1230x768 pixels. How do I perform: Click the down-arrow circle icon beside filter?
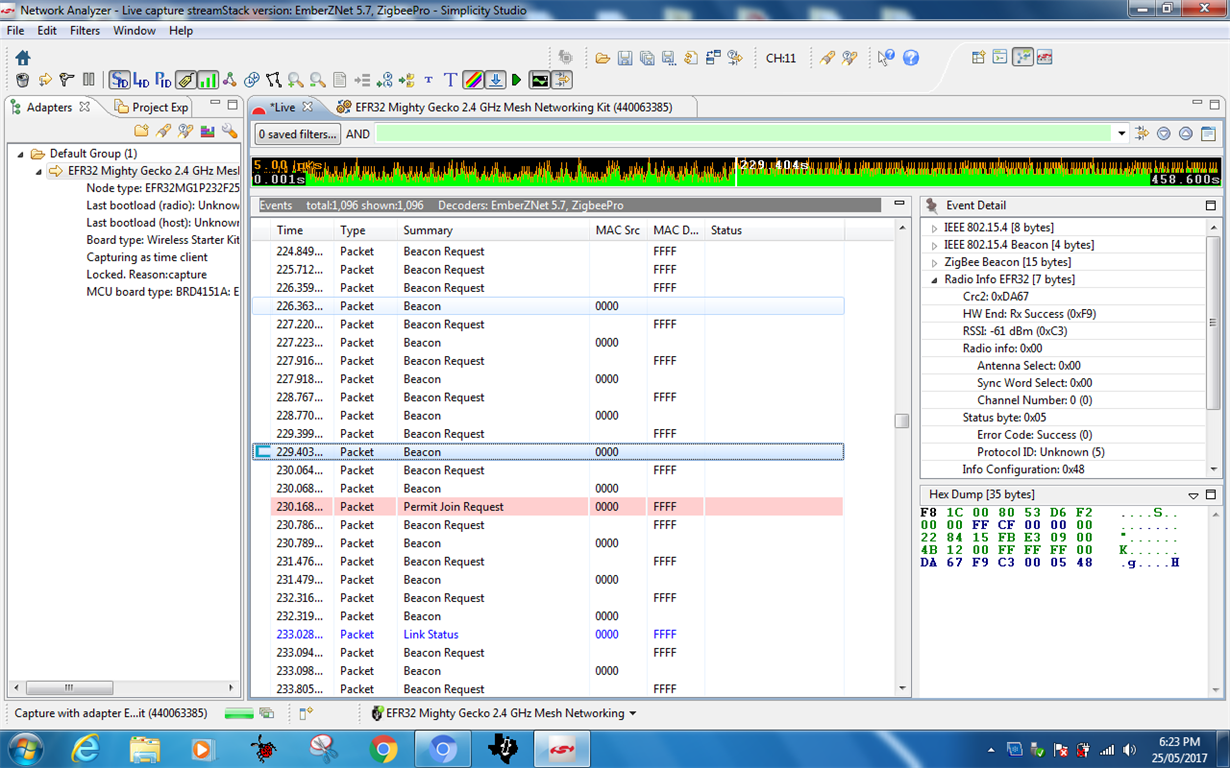pyautogui.click(x=1164, y=134)
